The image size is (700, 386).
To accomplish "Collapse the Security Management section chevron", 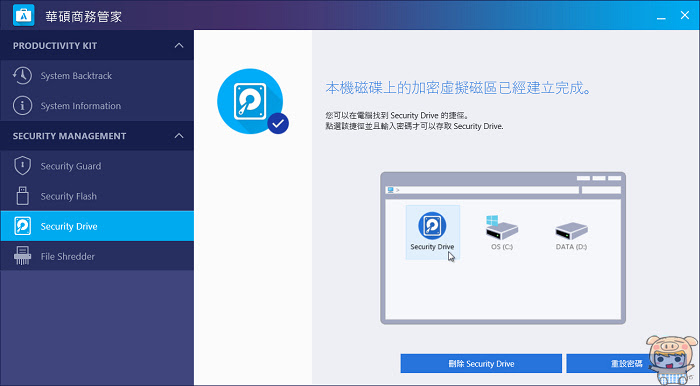I will coord(179,136).
